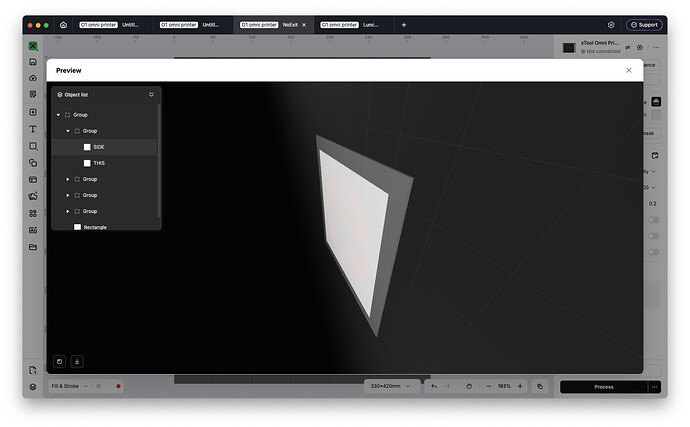Click white color swatch of SIDE object

click(x=87, y=147)
